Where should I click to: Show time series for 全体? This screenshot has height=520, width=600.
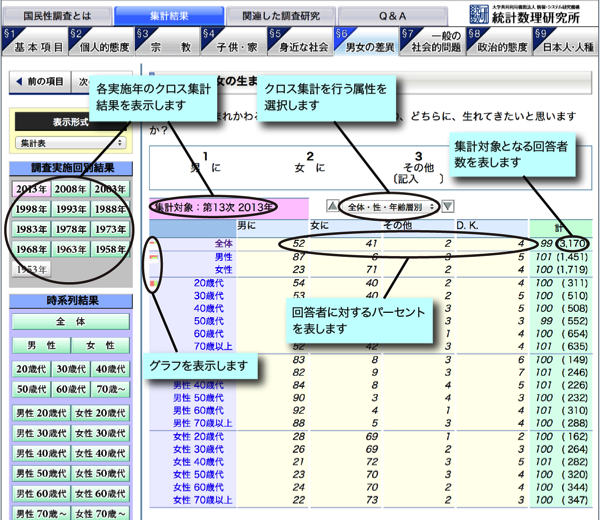71,321
